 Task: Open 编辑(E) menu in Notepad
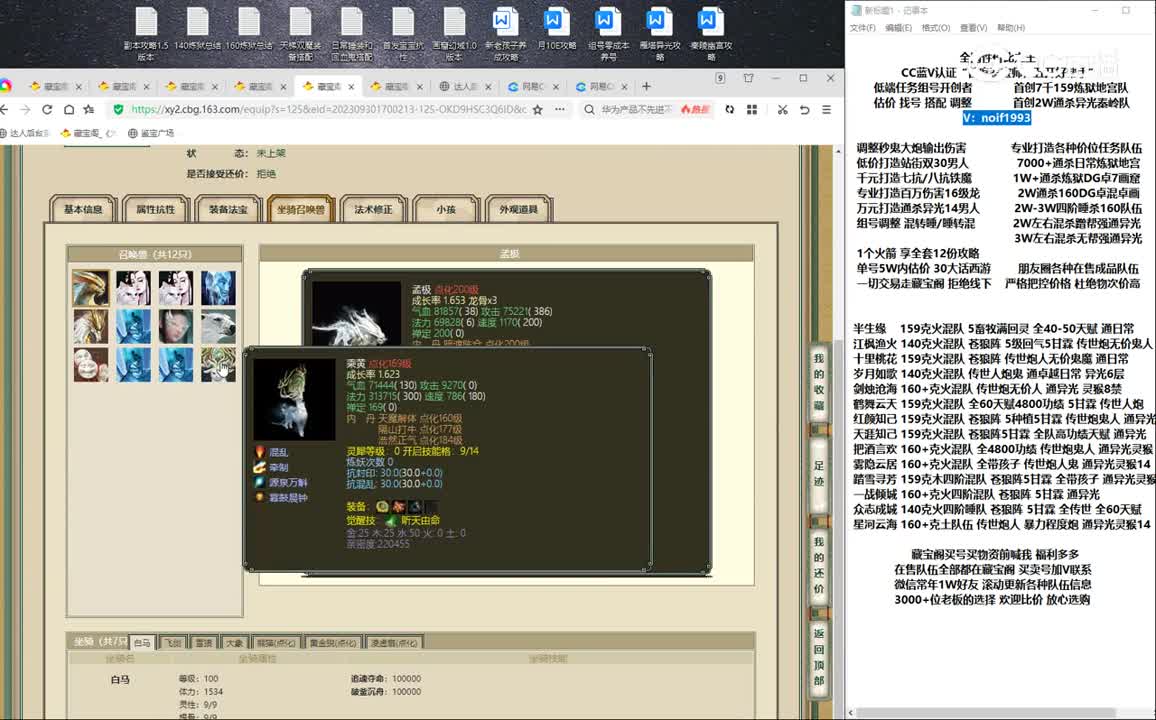898,28
